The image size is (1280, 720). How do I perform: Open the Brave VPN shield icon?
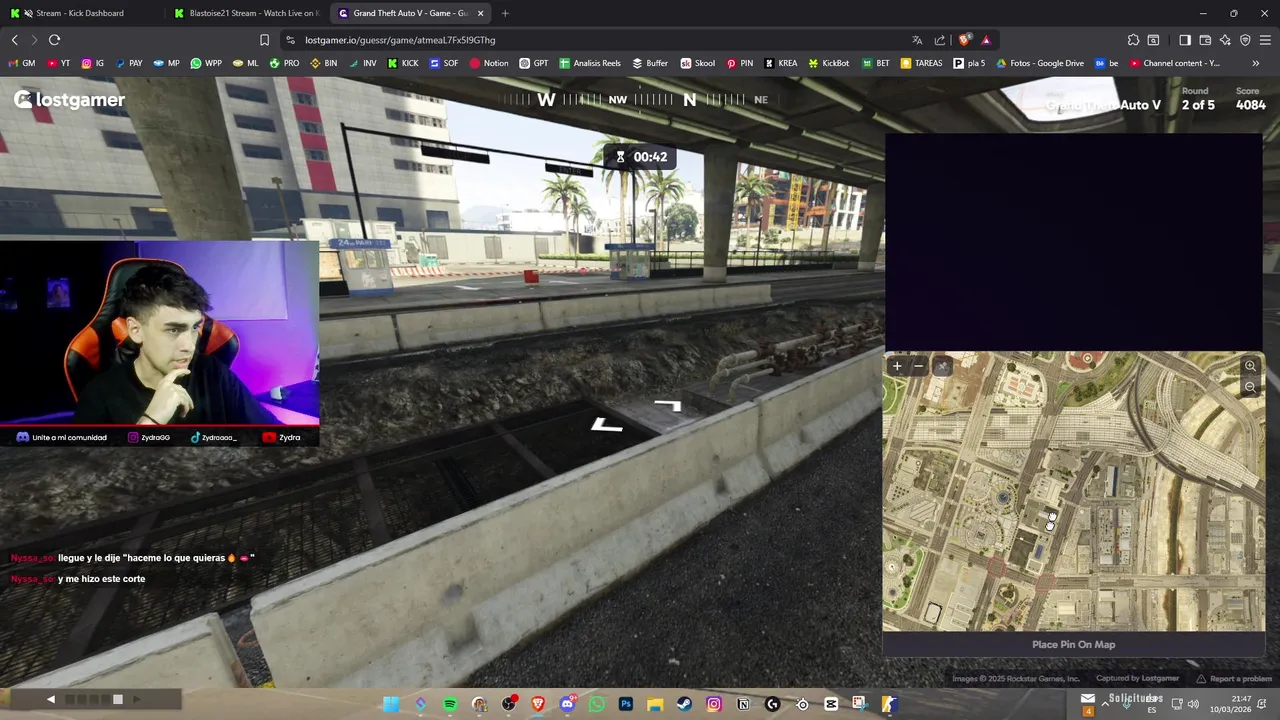(x=1245, y=40)
